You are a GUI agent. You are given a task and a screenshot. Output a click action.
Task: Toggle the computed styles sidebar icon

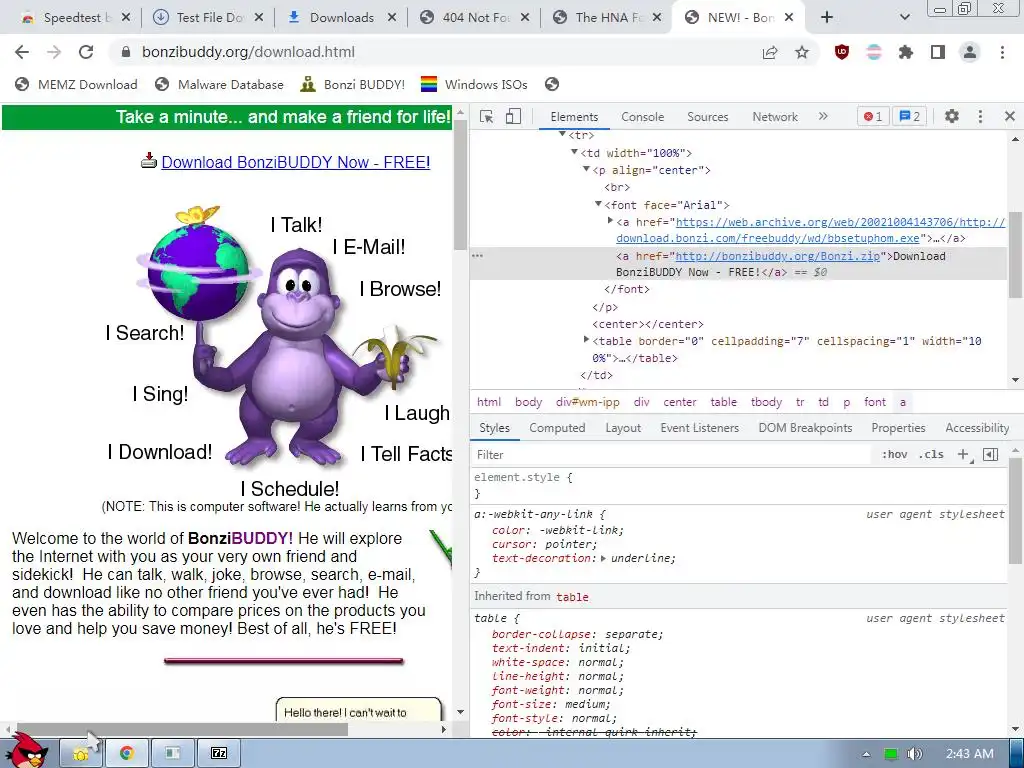click(990, 455)
